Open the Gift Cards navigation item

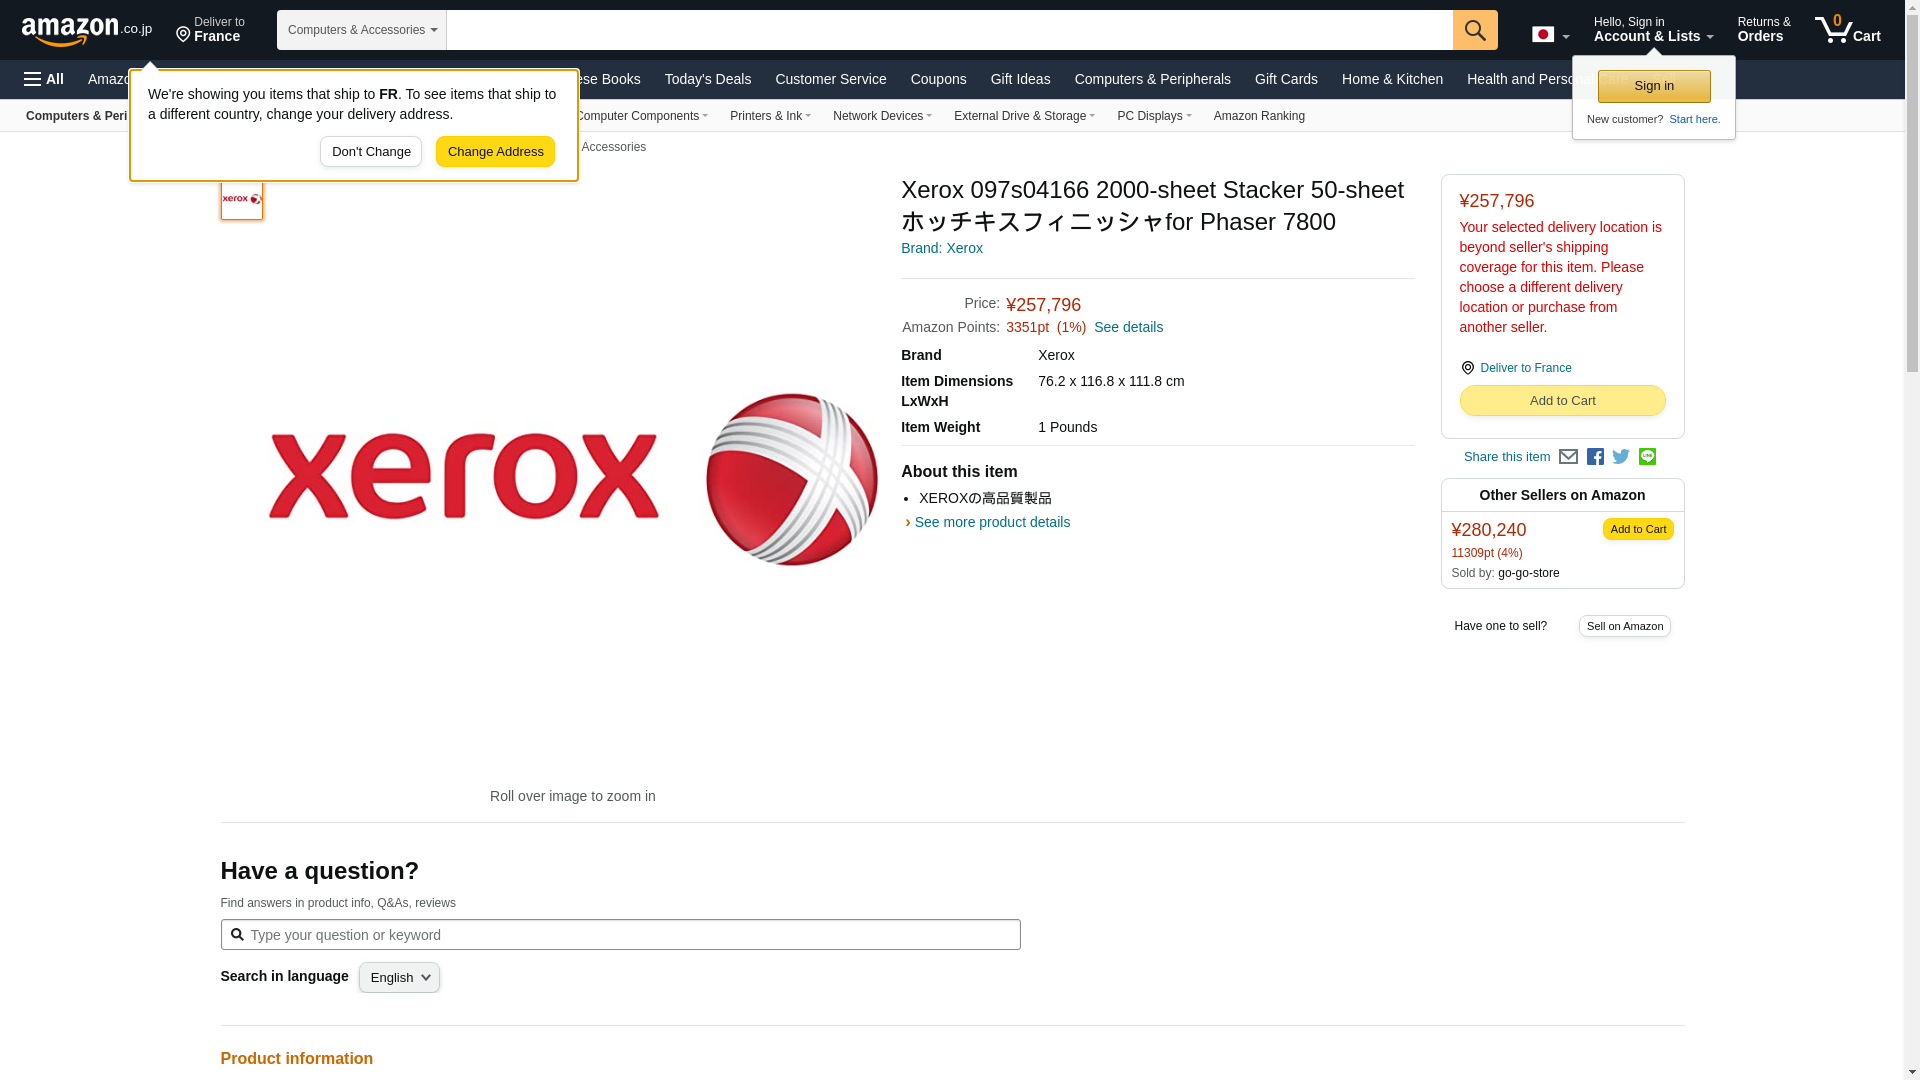(x=1285, y=79)
